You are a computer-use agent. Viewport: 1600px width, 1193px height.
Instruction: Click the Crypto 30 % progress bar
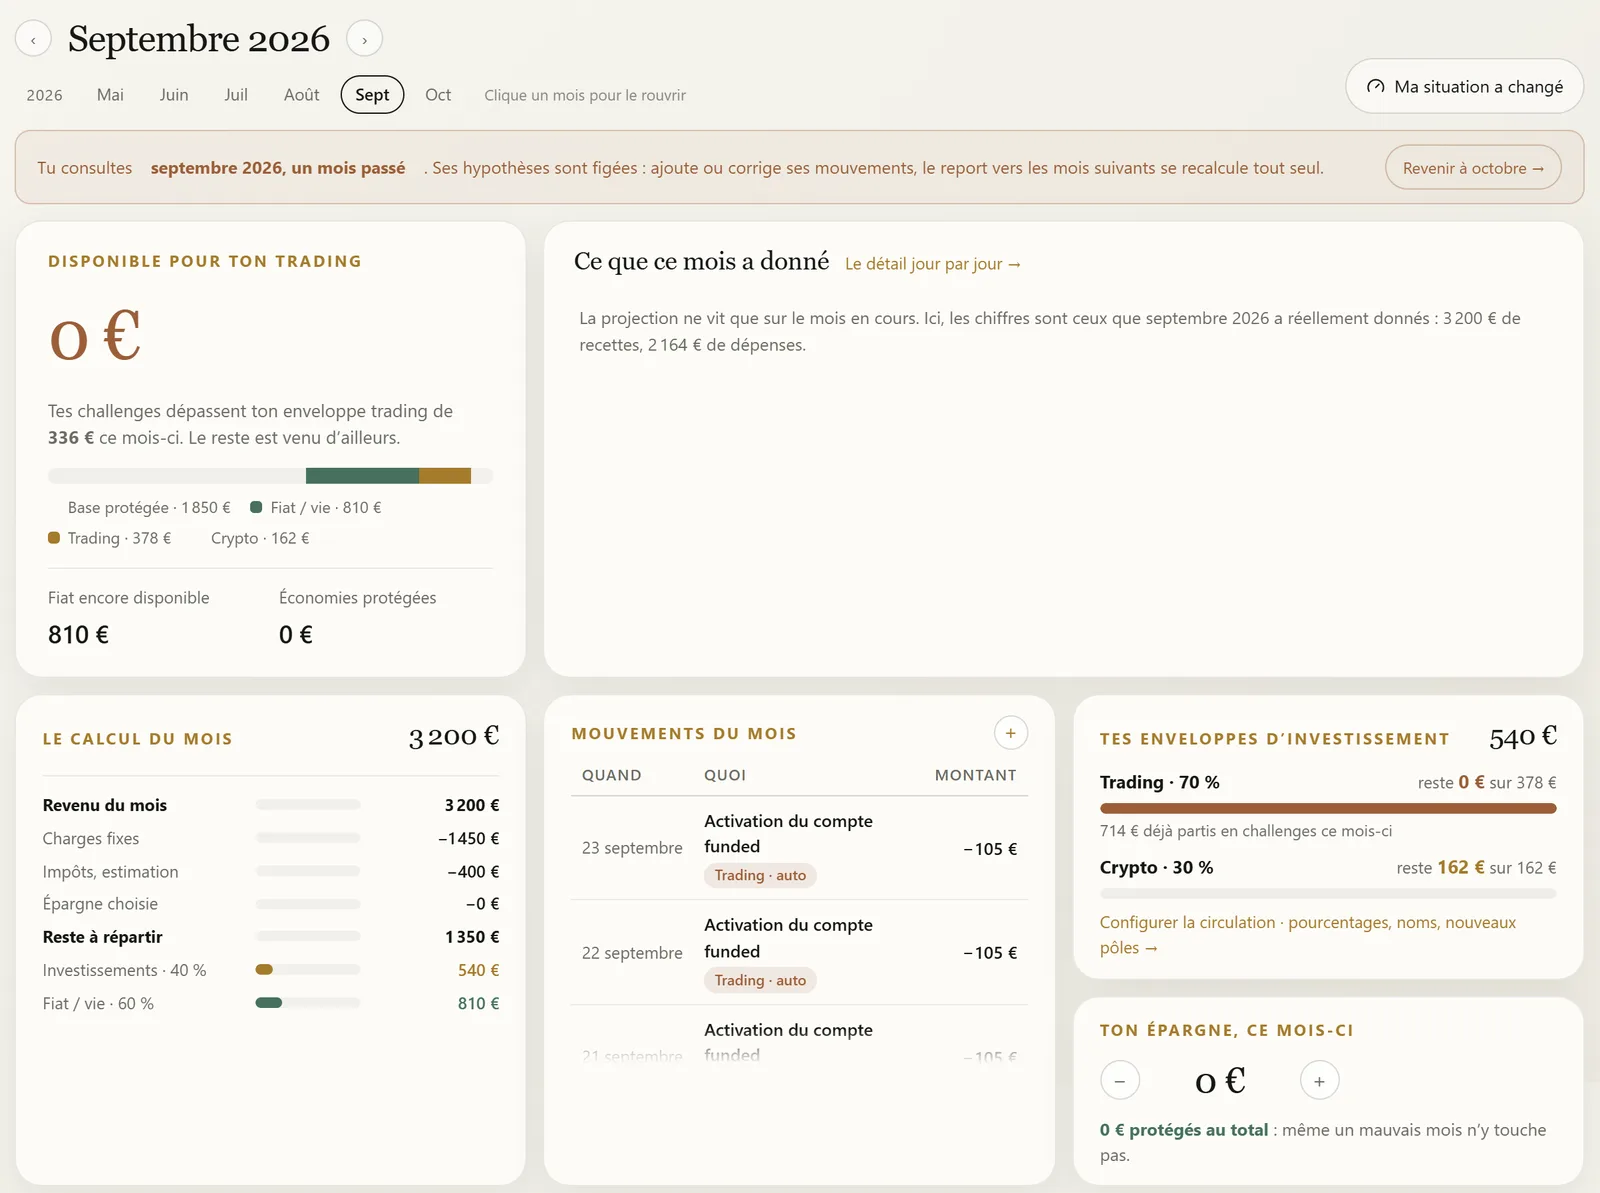click(1328, 893)
